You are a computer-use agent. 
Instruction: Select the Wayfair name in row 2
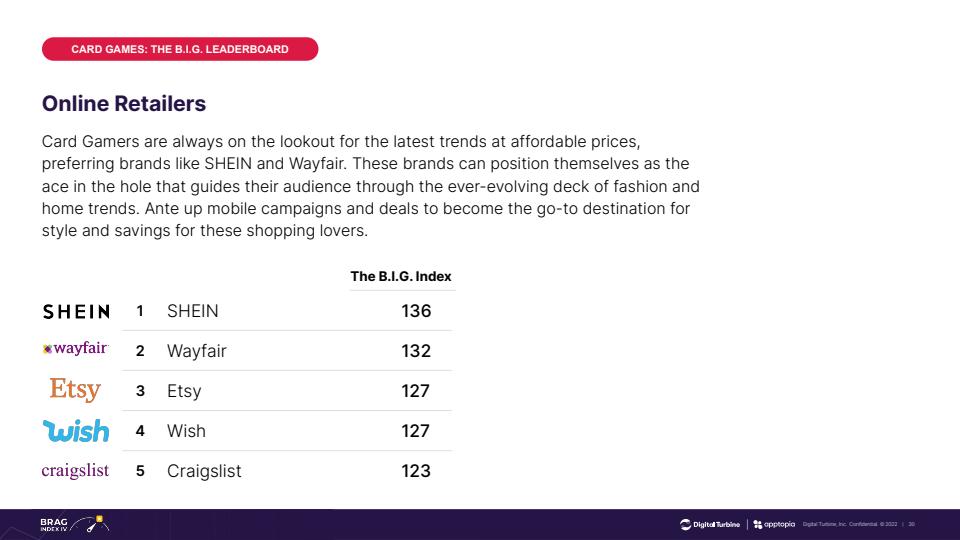(197, 351)
